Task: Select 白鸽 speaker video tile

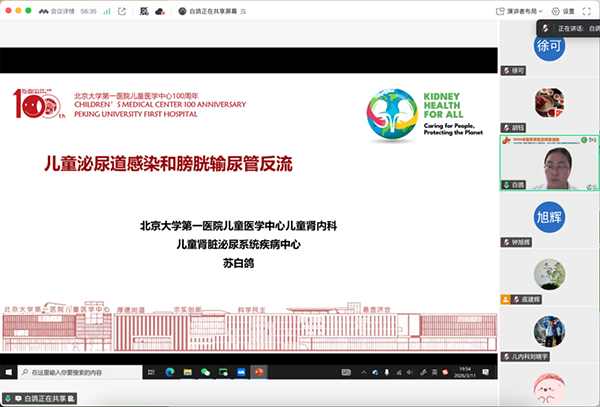Action: tap(549, 163)
